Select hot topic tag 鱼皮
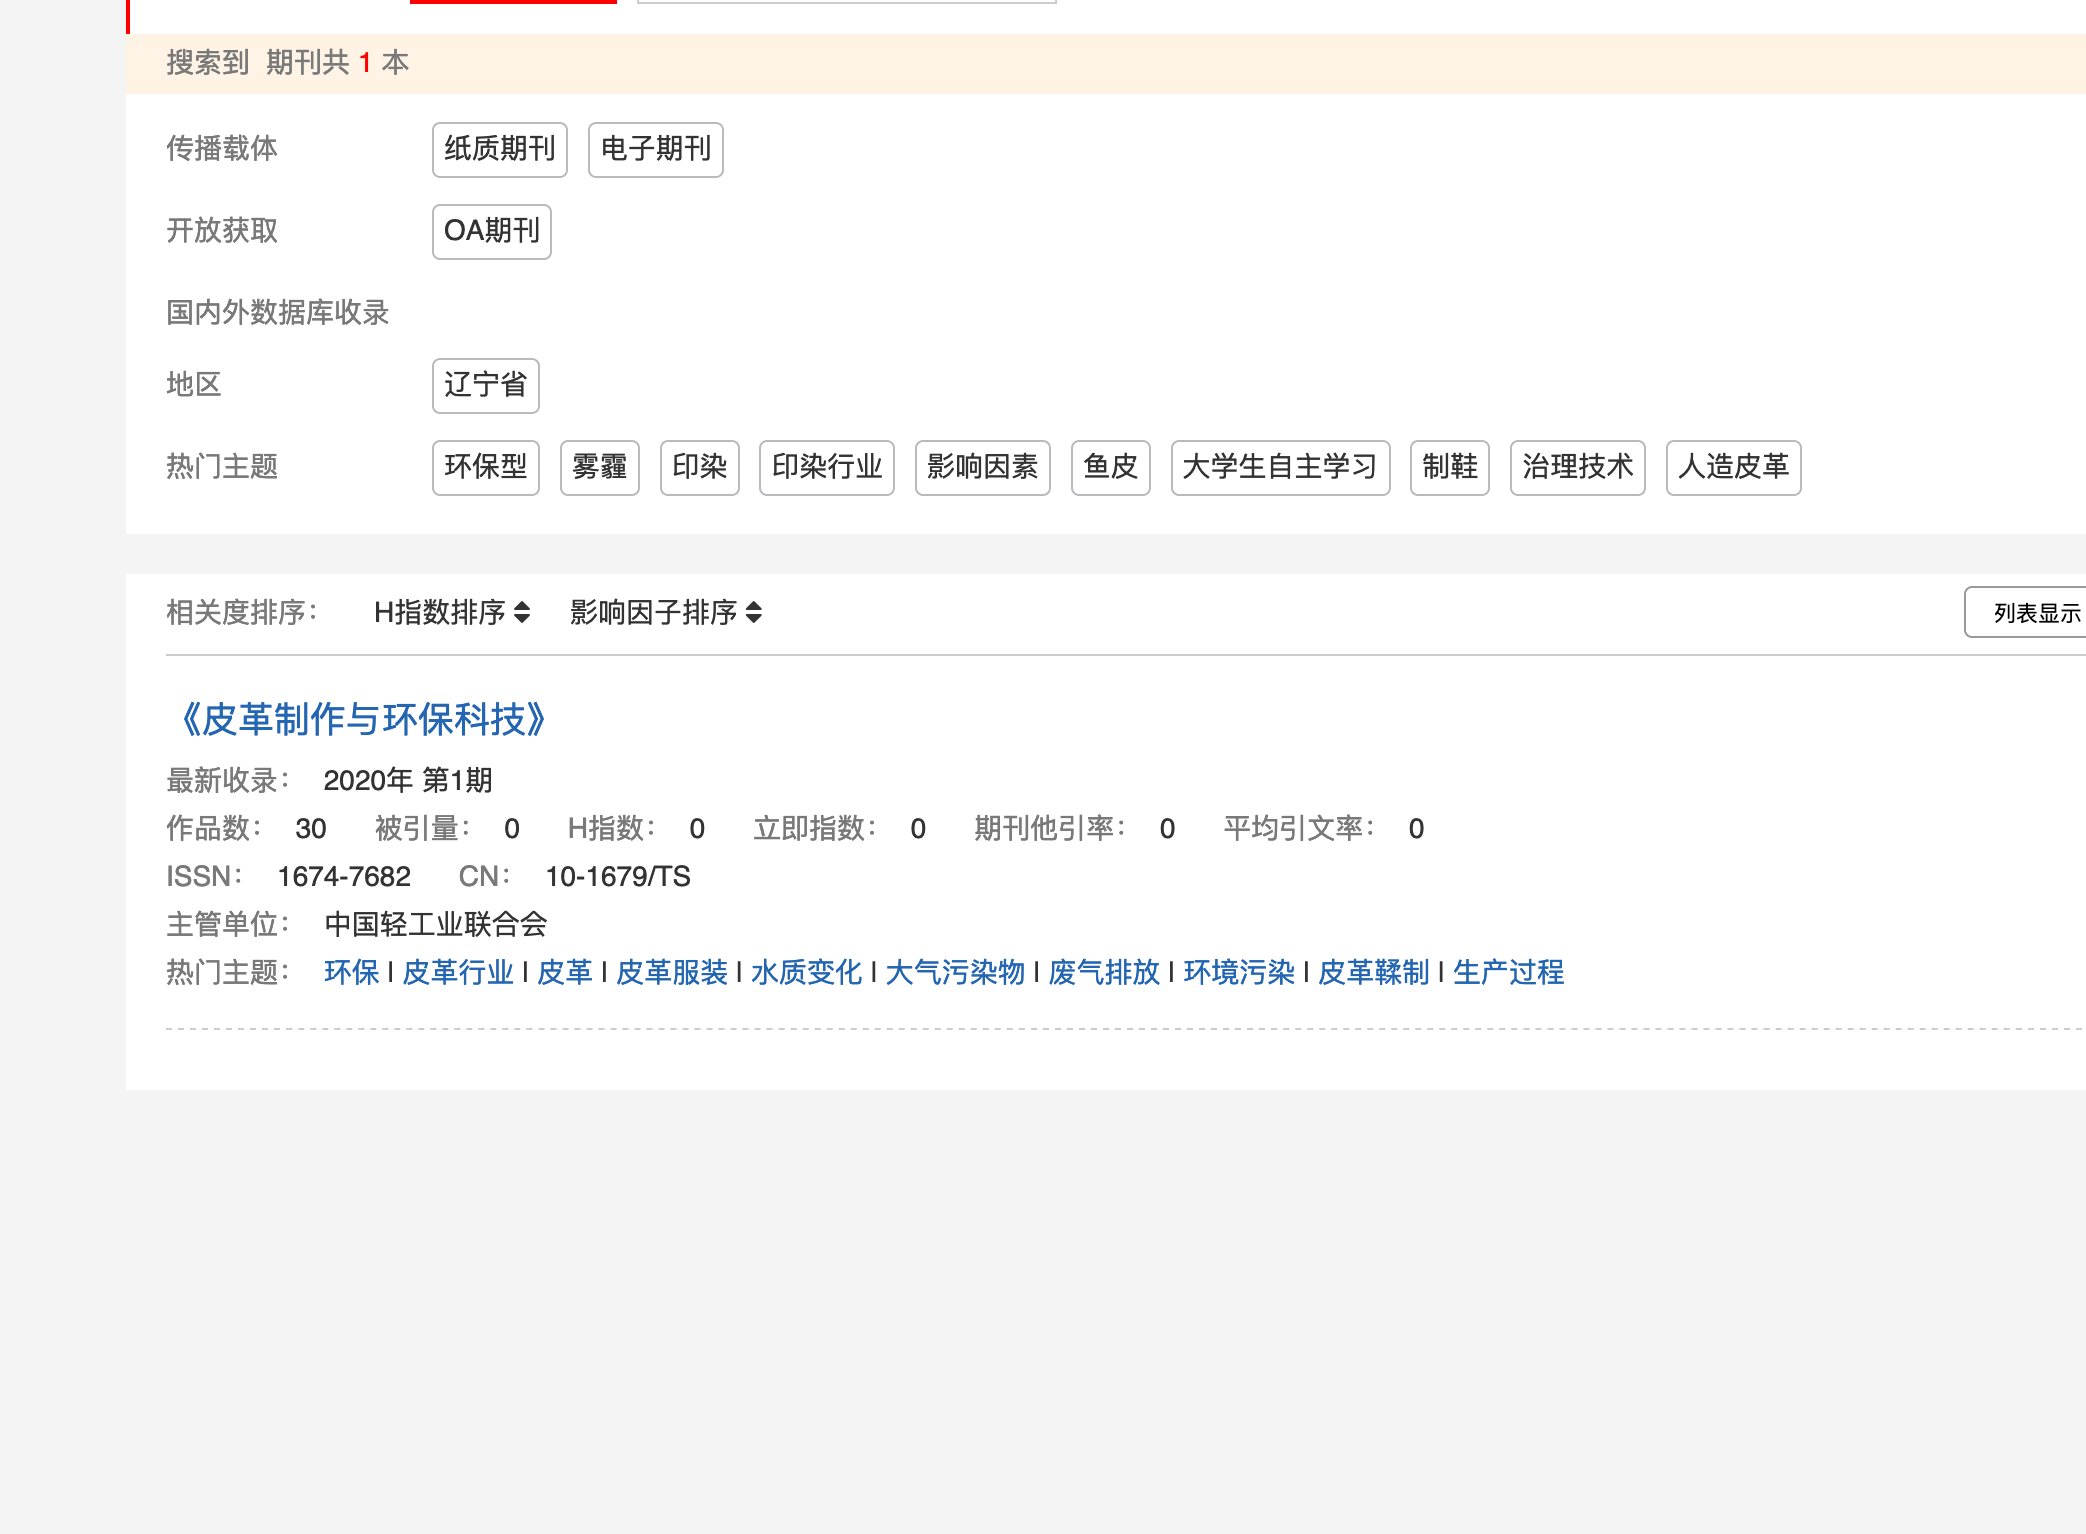2086x1534 pixels. coord(1111,468)
